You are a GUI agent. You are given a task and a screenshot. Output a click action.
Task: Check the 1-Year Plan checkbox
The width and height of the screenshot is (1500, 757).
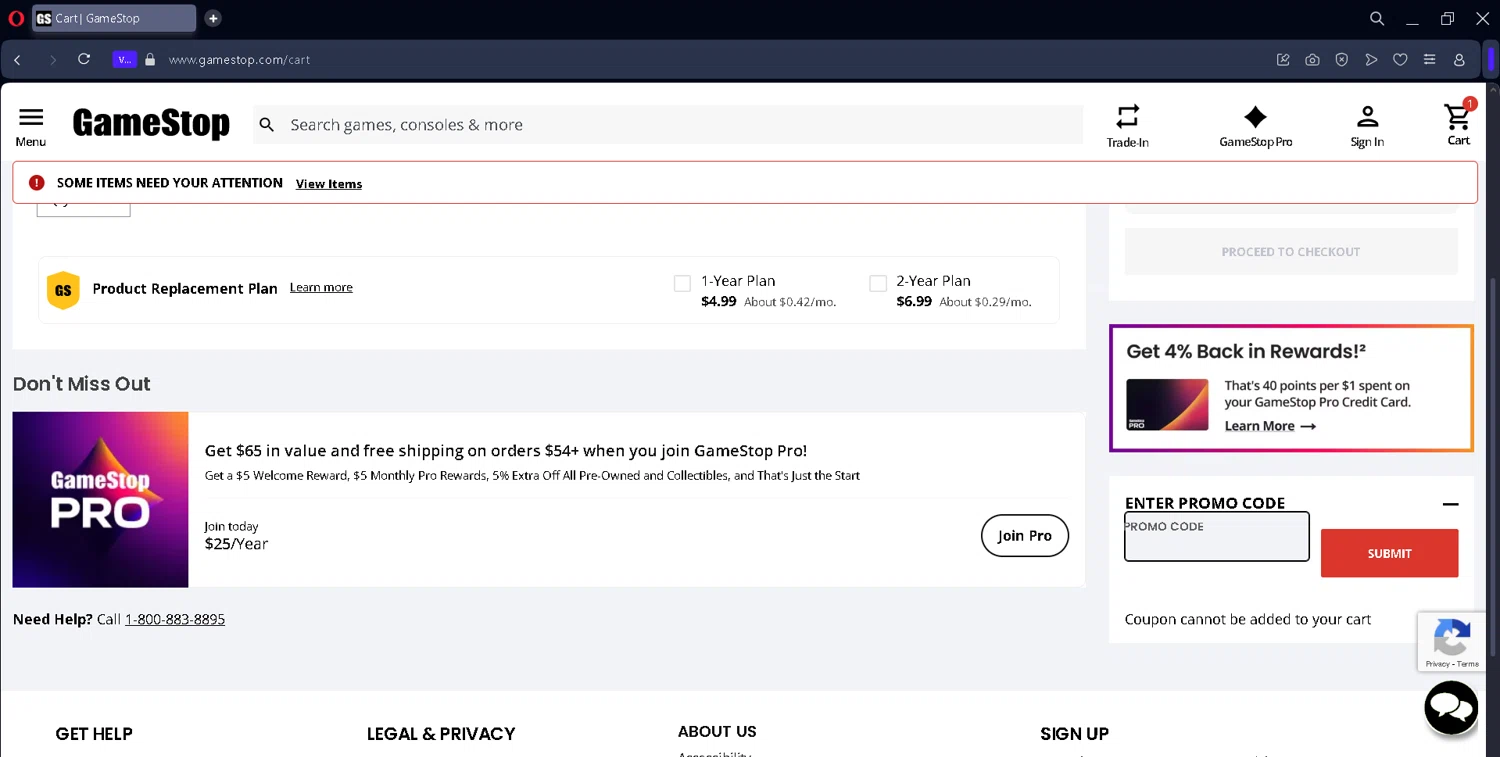coord(682,284)
